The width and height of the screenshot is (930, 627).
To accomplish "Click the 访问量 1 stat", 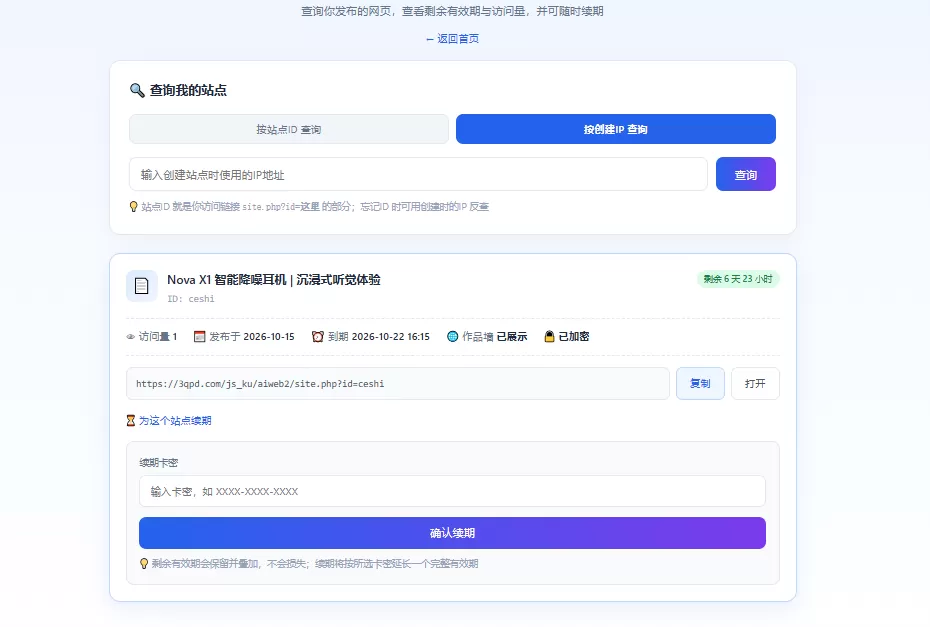I will (152, 337).
